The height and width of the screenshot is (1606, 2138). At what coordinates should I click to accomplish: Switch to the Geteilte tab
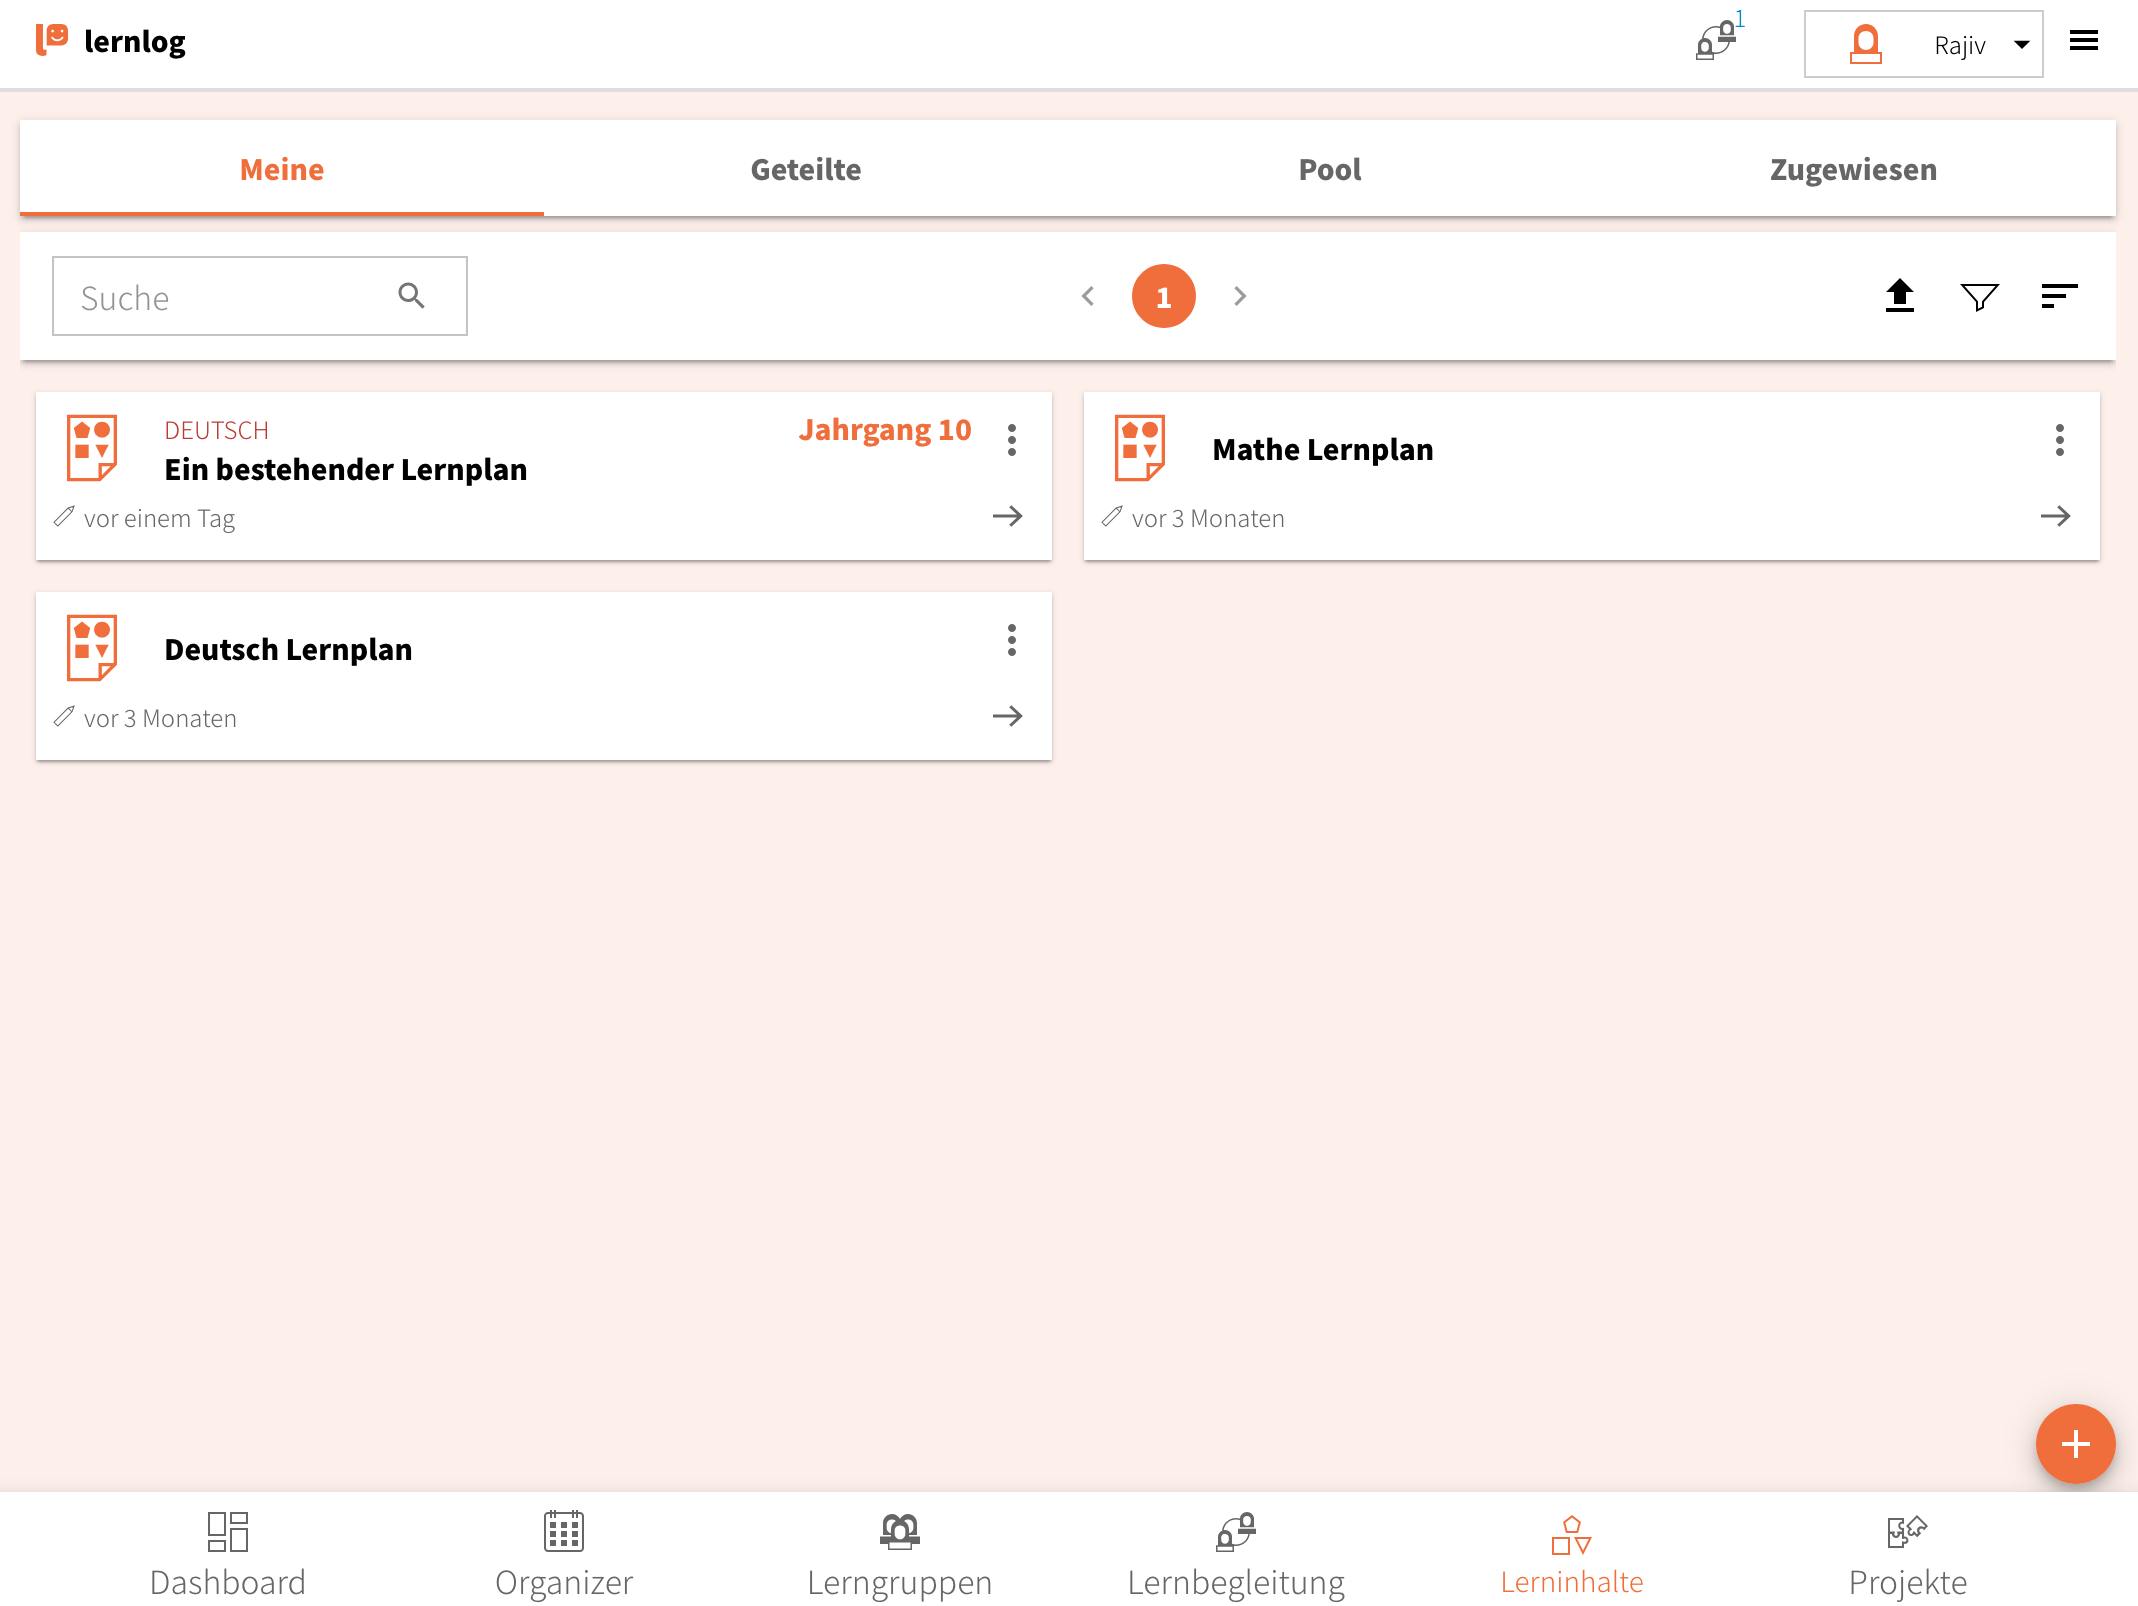pos(805,169)
